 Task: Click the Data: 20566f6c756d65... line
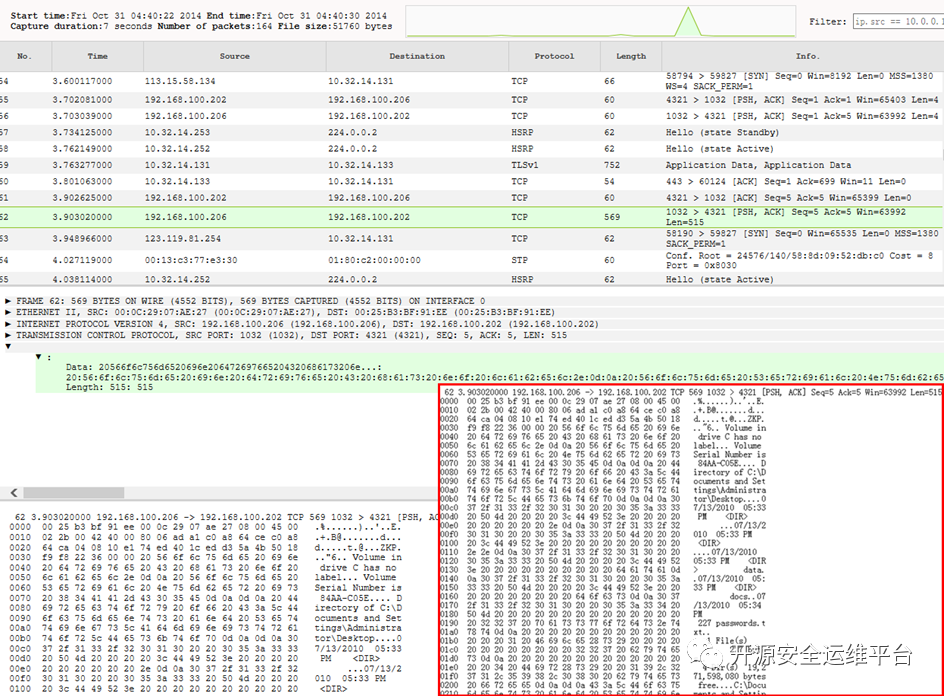coord(223,367)
